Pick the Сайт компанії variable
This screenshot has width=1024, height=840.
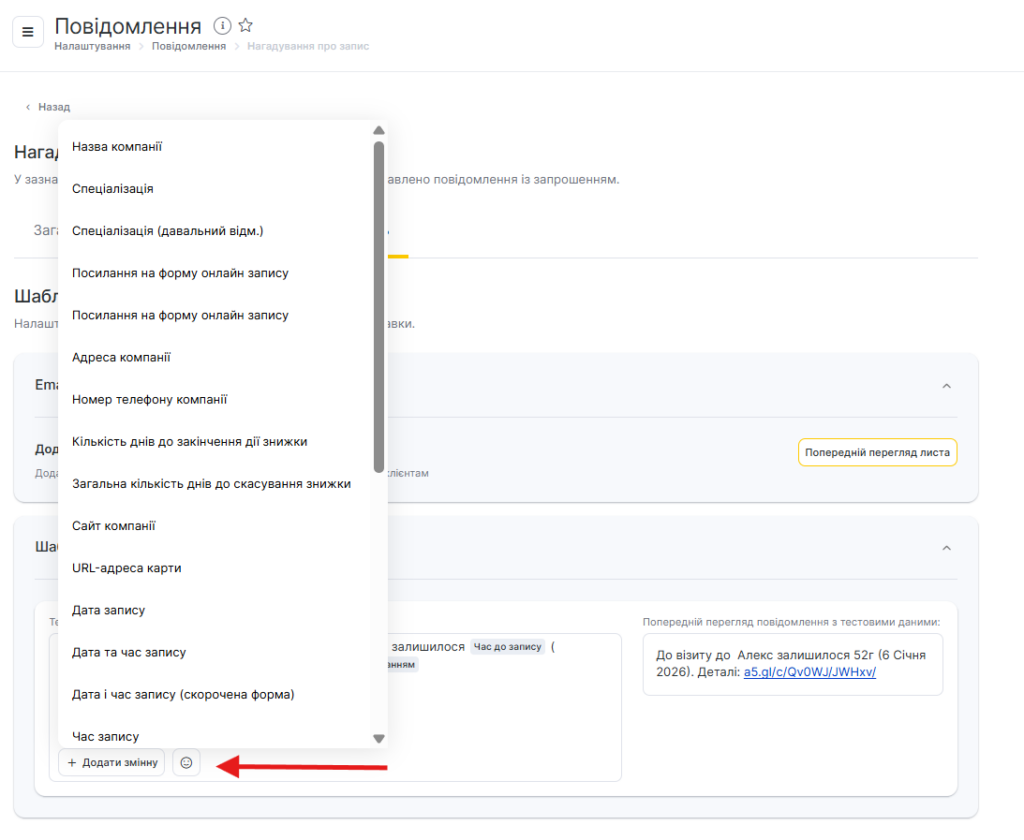click(113, 526)
